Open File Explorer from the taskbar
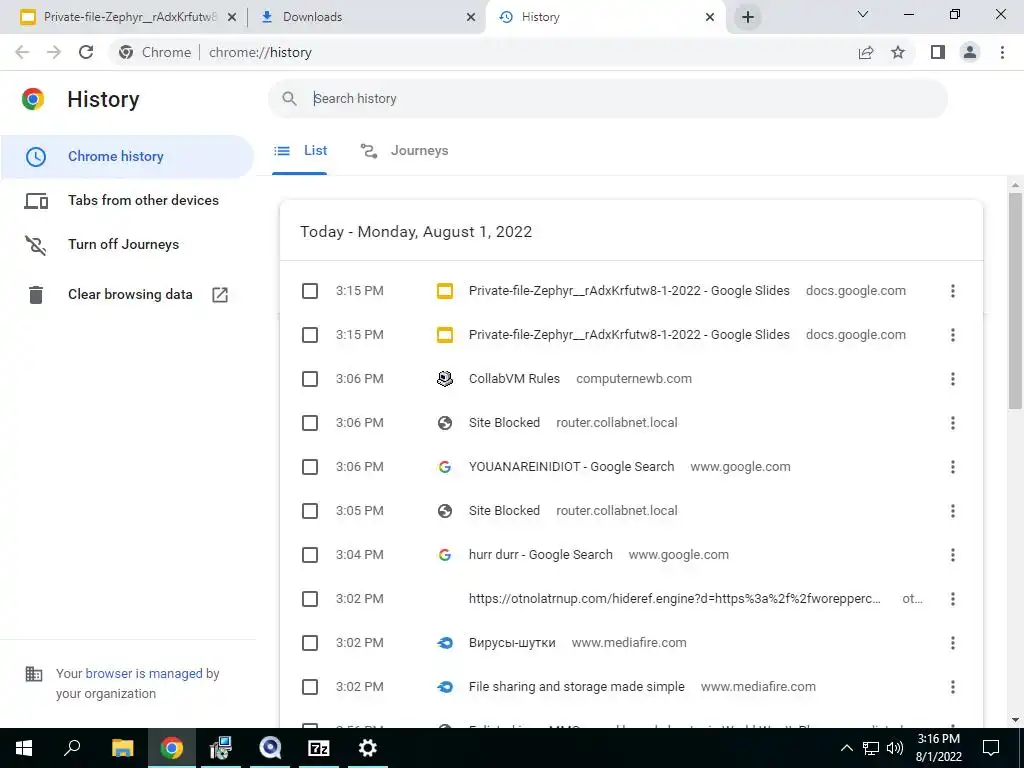 pyautogui.click(x=123, y=748)
